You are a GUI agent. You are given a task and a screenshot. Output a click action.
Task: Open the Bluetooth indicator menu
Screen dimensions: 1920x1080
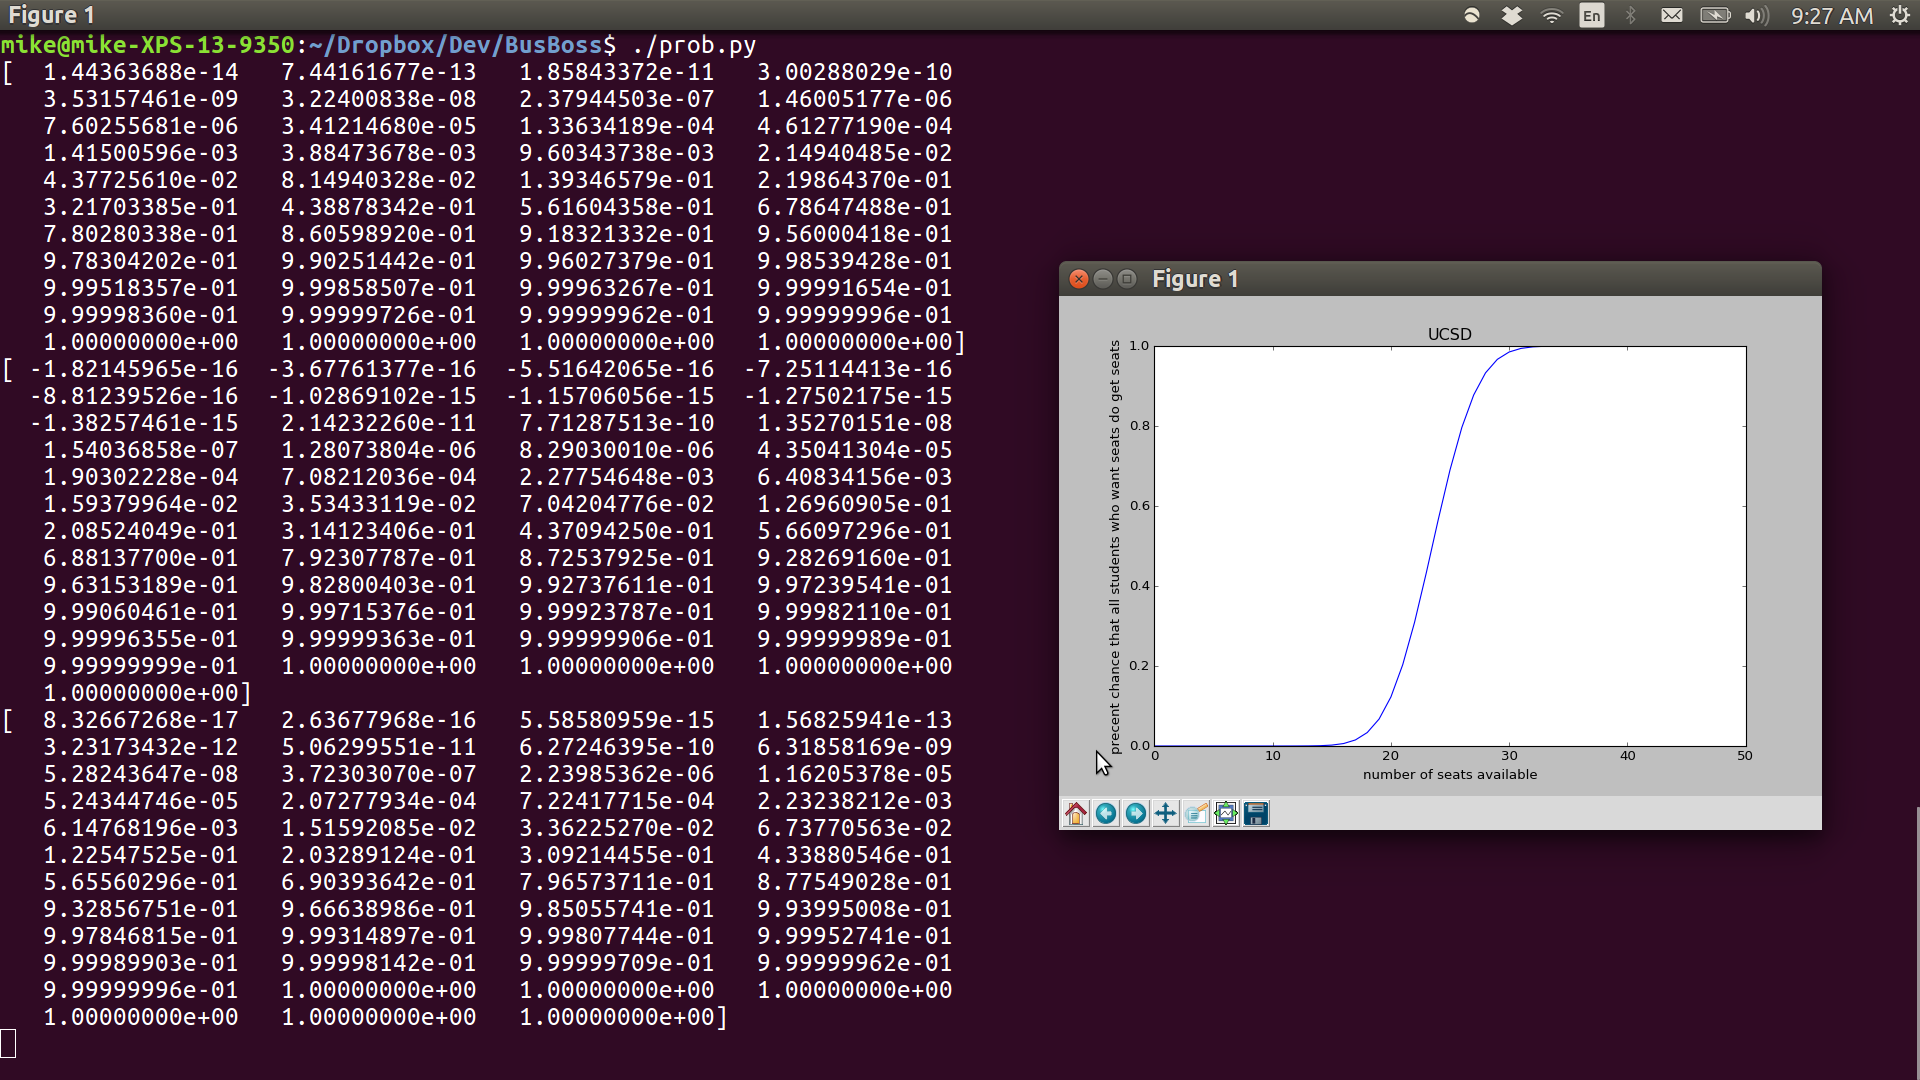coord(1631,16)
